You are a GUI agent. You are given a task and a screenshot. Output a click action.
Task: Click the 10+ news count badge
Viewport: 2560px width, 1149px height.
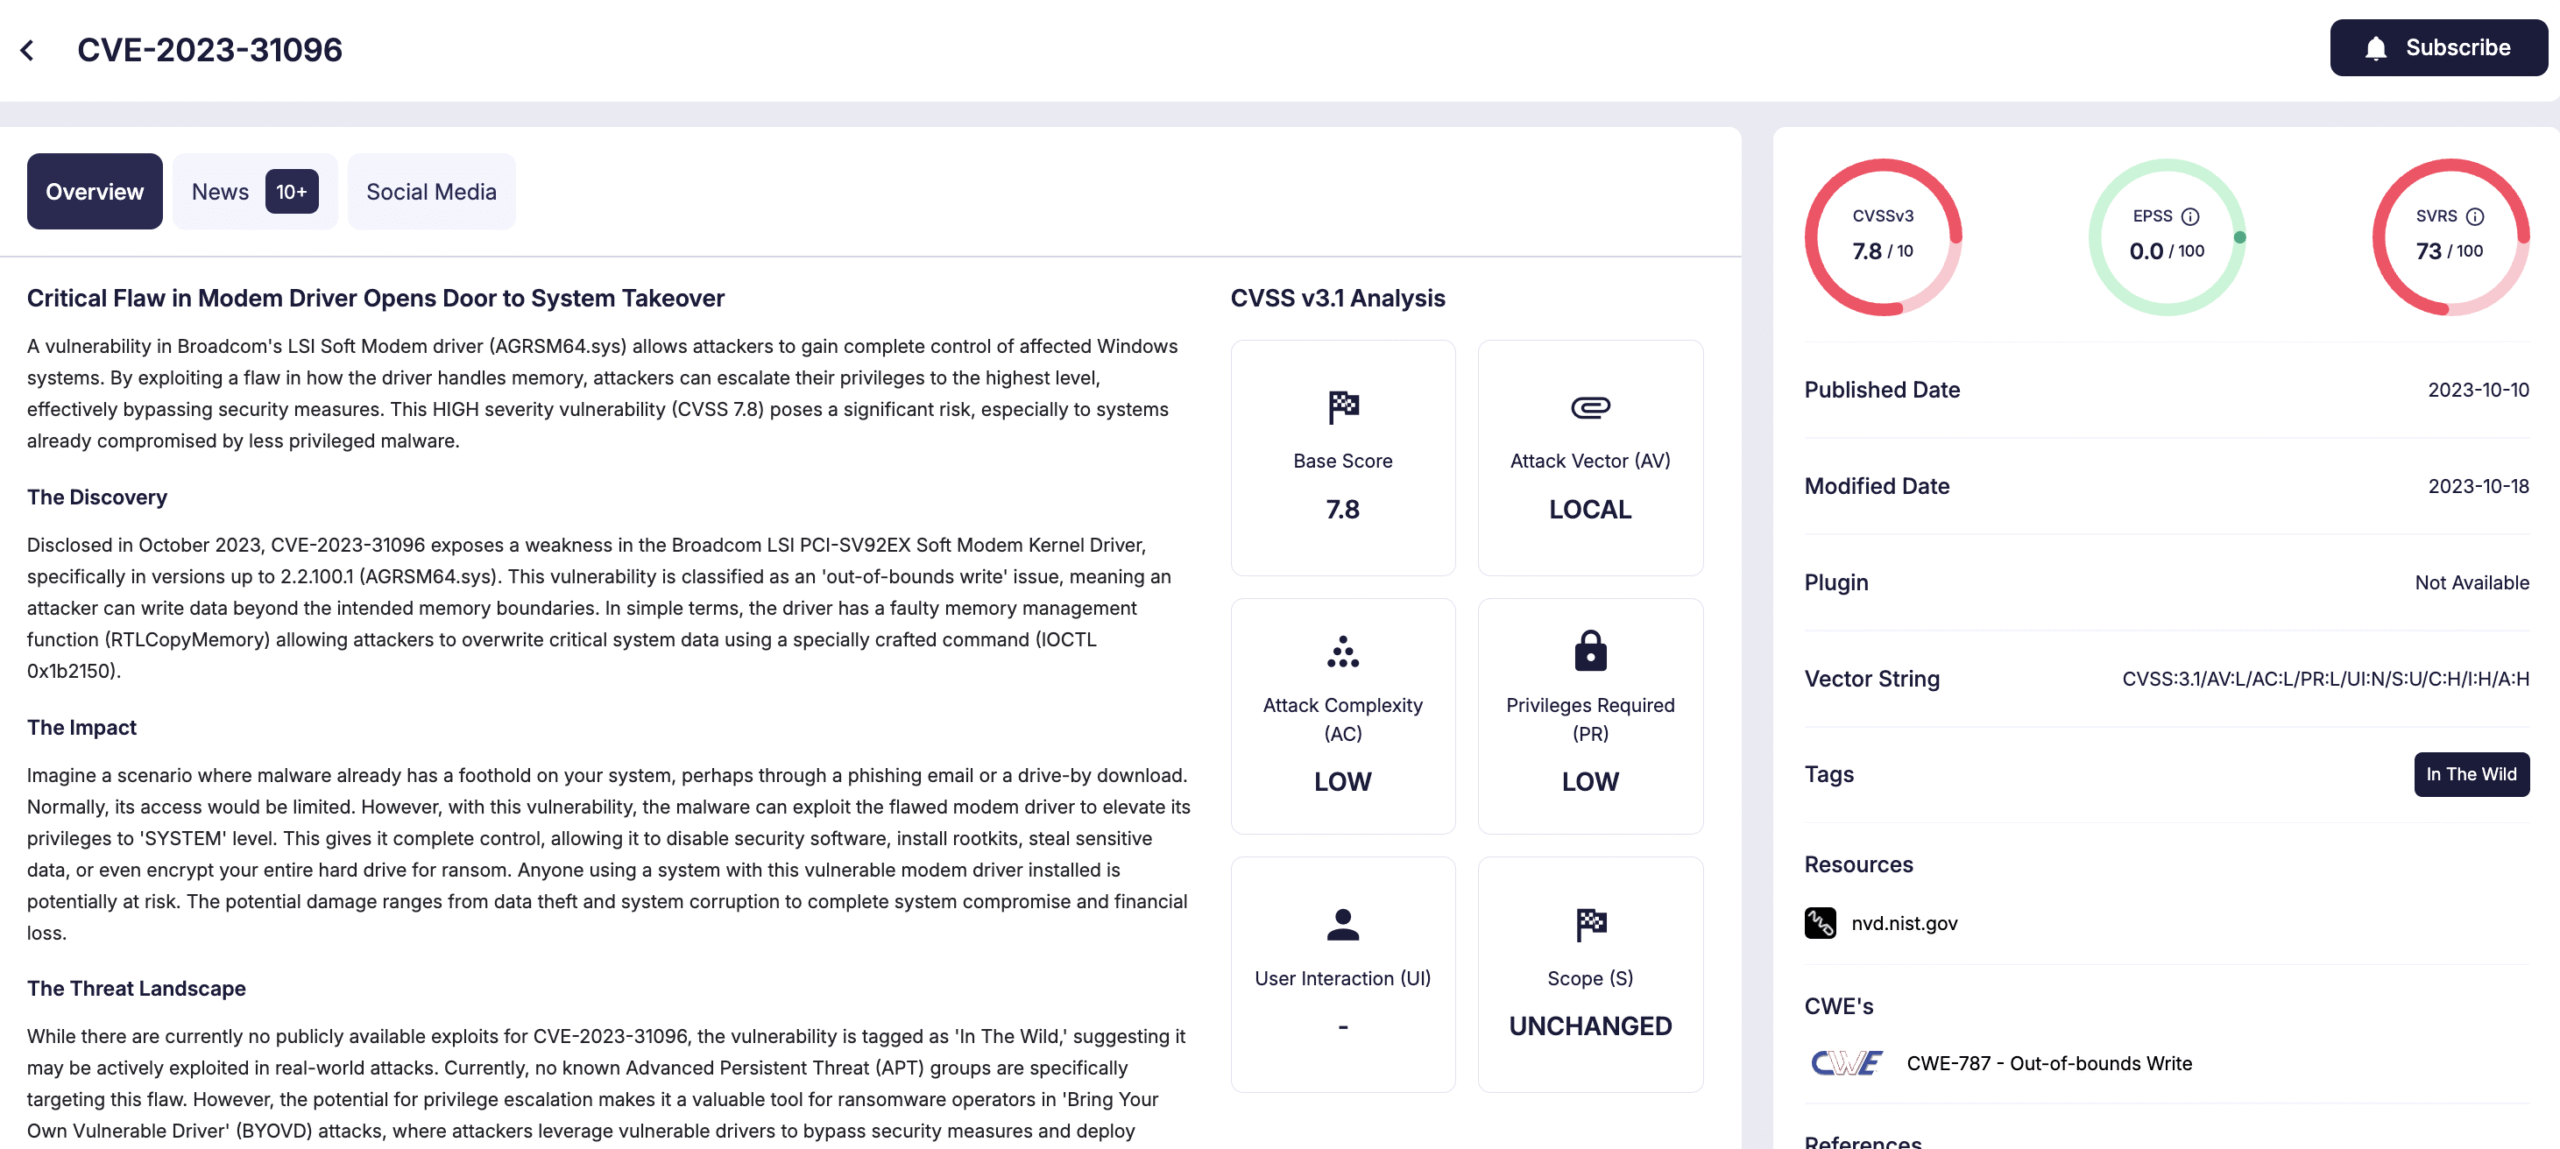(291, 191)
